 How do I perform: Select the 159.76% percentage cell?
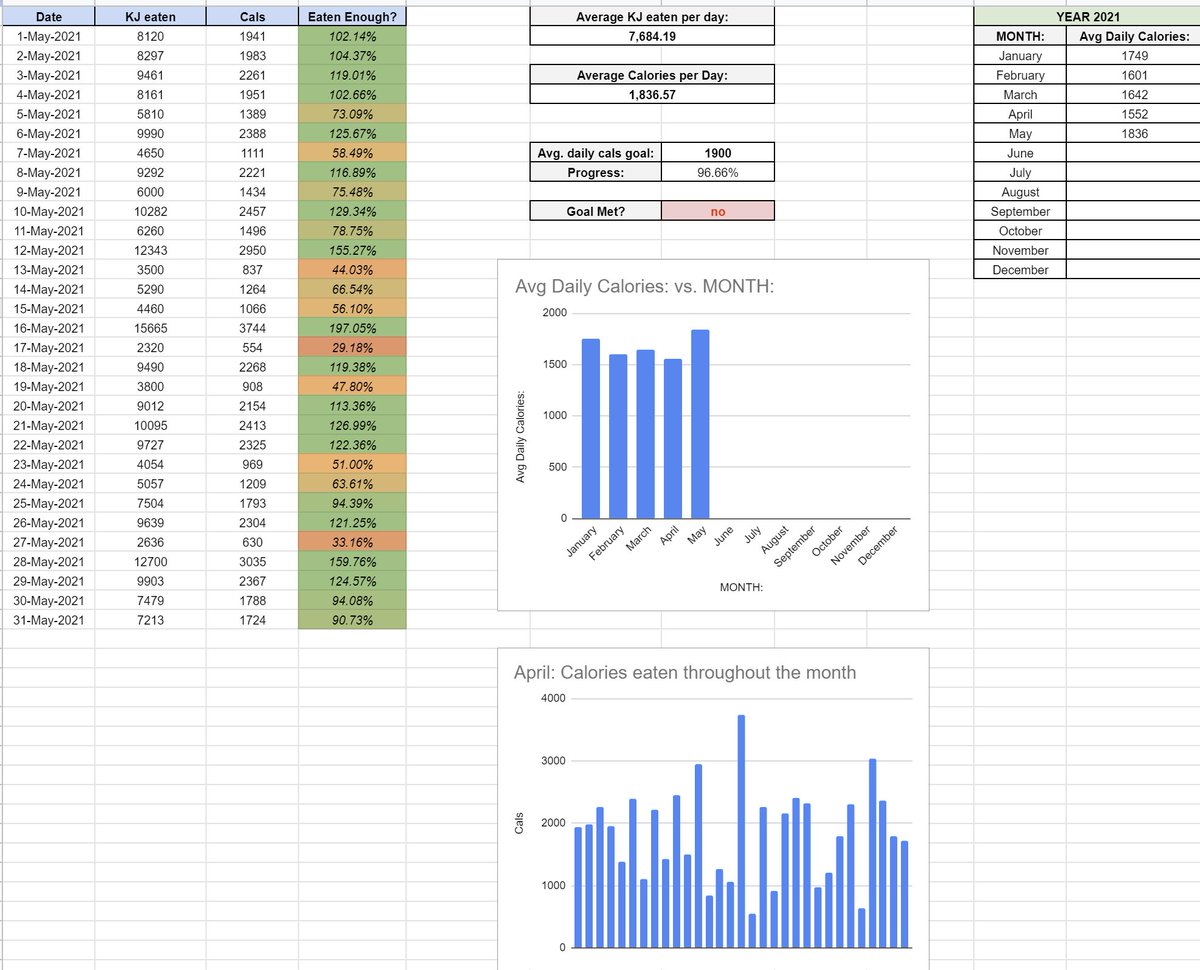click(x=352, y=562)
